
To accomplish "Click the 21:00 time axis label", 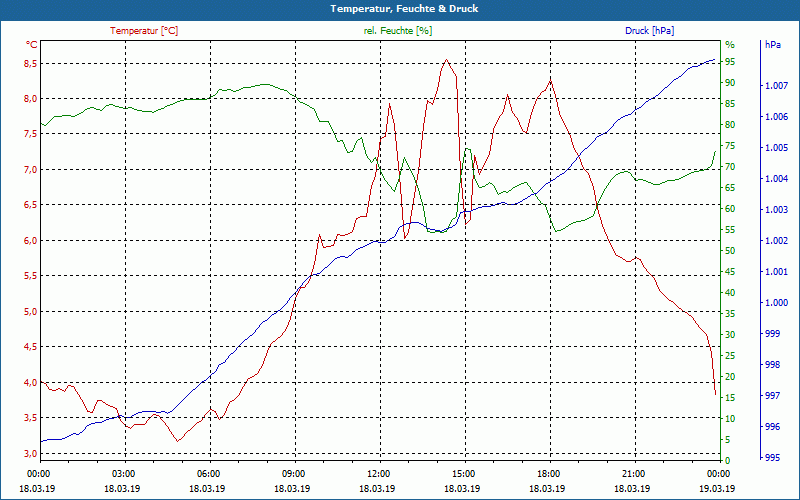I will click(635, 473).
